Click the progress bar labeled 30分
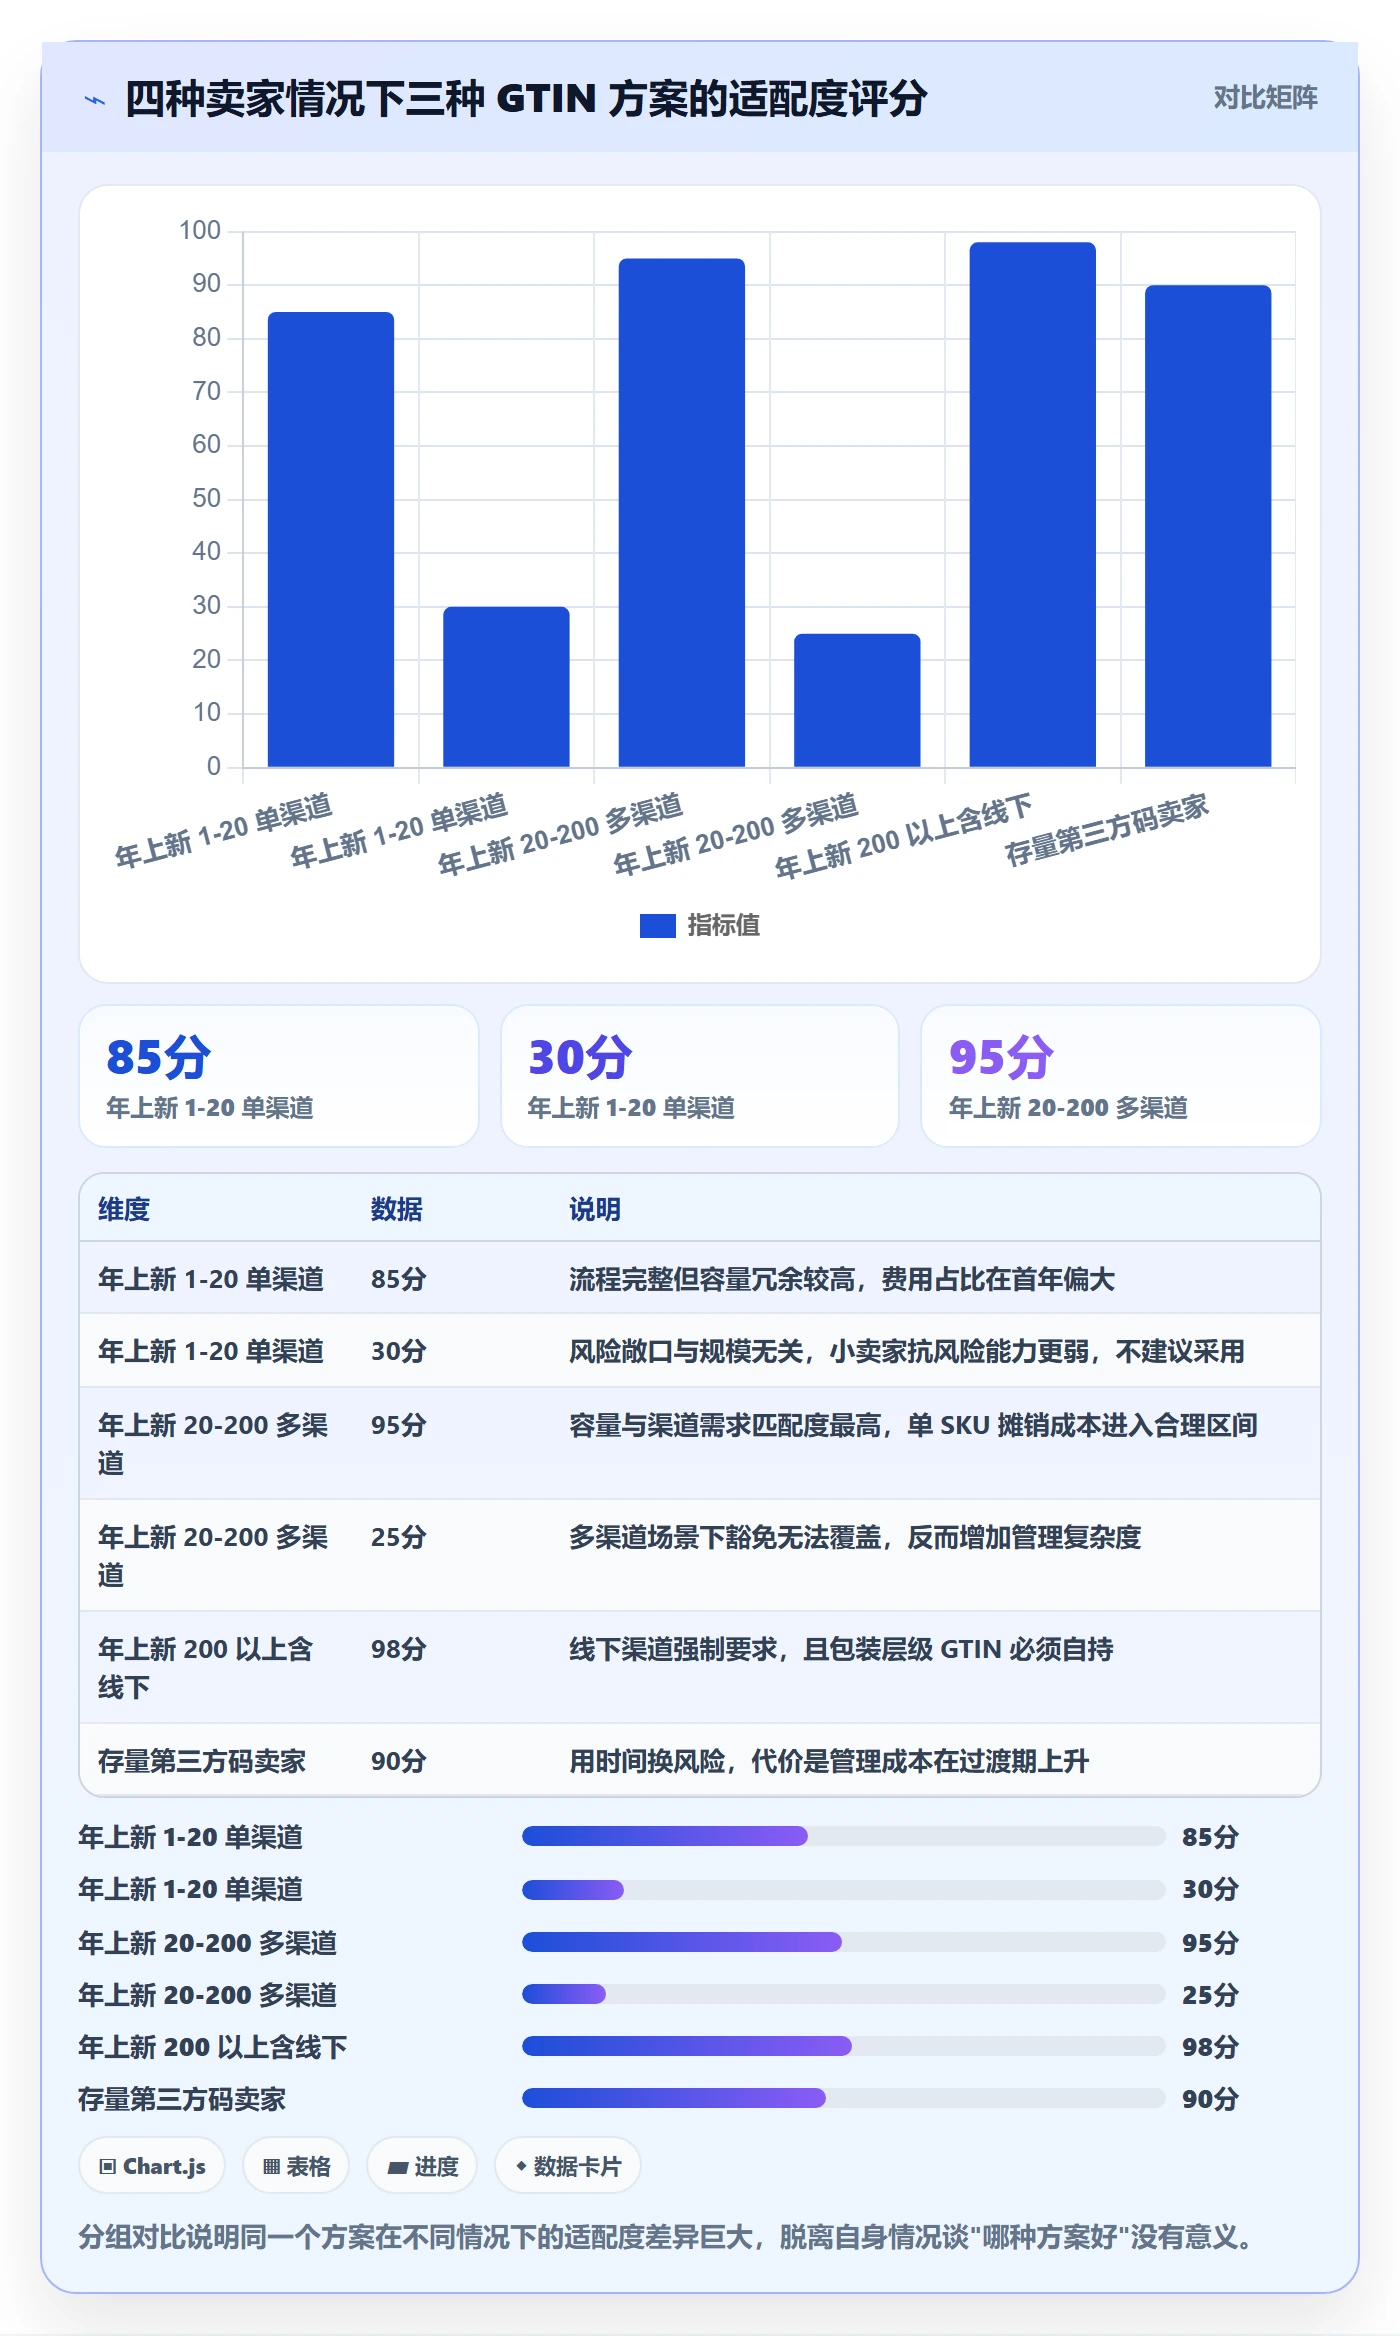 tap(844, 1890)
